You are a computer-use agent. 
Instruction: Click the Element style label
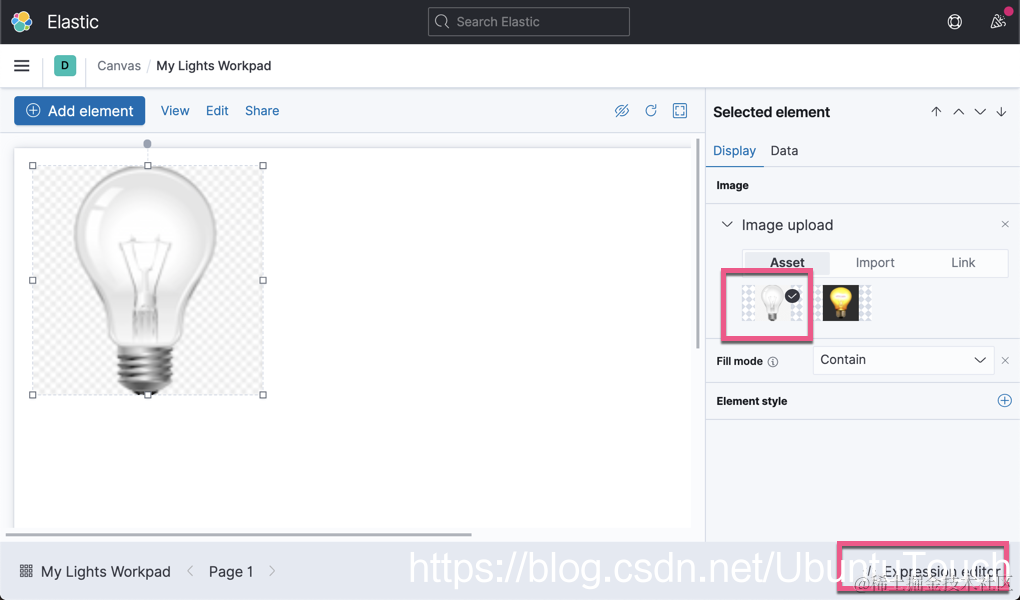click(x=751, y=401)
